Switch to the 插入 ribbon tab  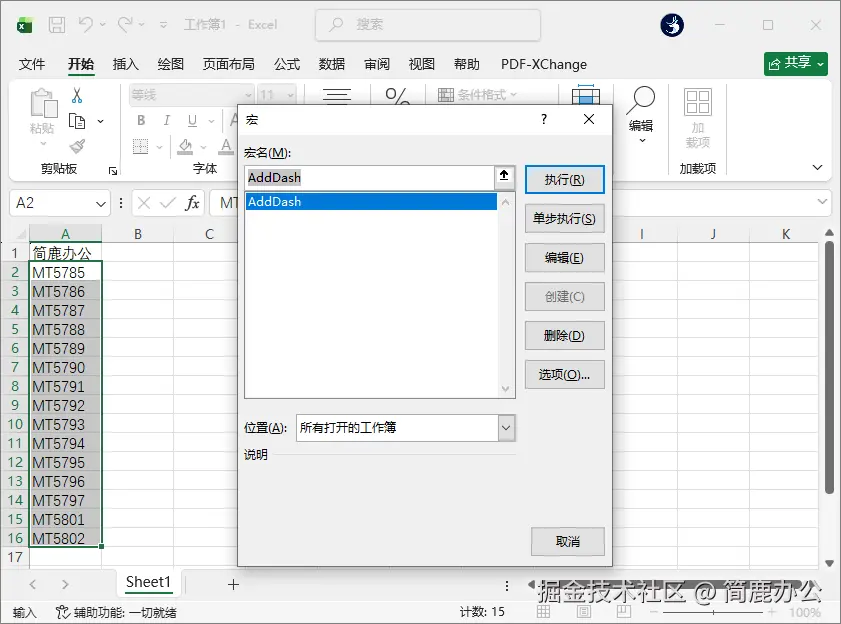(x=125, y=63)
